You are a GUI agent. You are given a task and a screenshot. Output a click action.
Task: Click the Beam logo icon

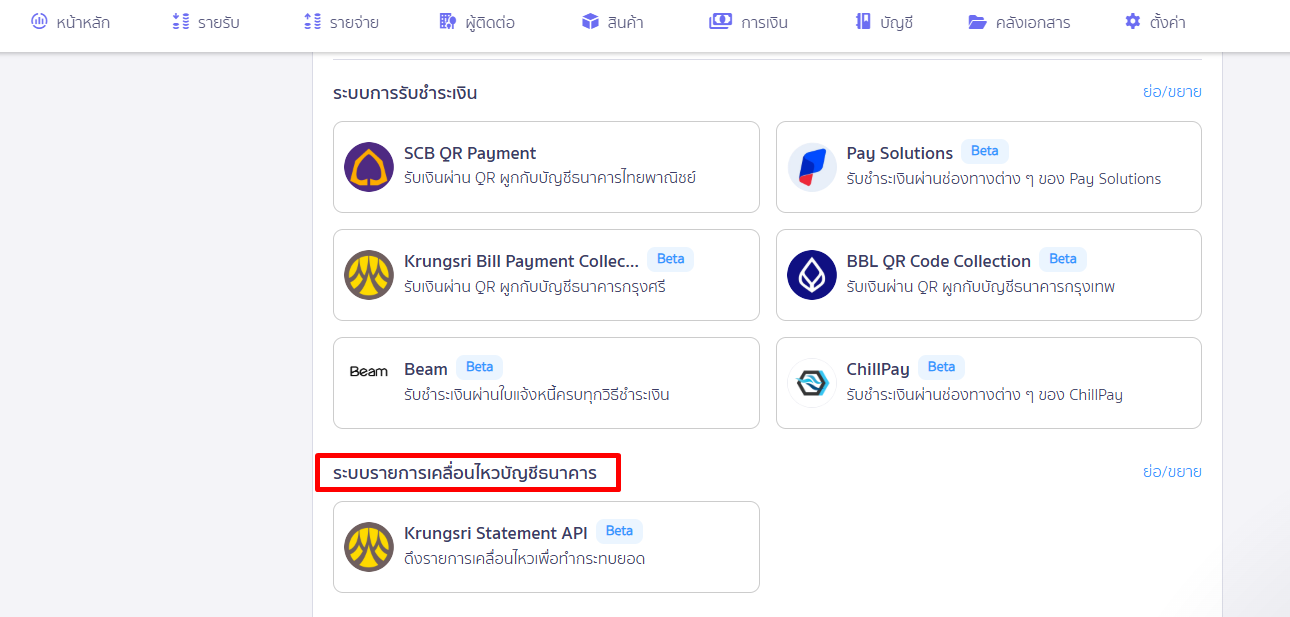pyautogui.click(x=369, y=371)
